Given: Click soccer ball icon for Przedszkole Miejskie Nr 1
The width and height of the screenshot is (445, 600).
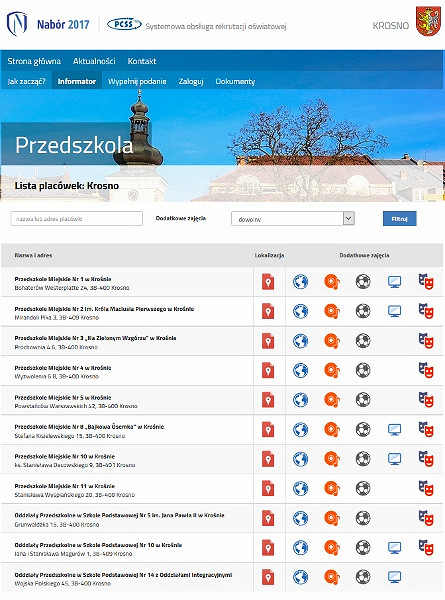Looking at the screenshot, I should tap(363, 282).
